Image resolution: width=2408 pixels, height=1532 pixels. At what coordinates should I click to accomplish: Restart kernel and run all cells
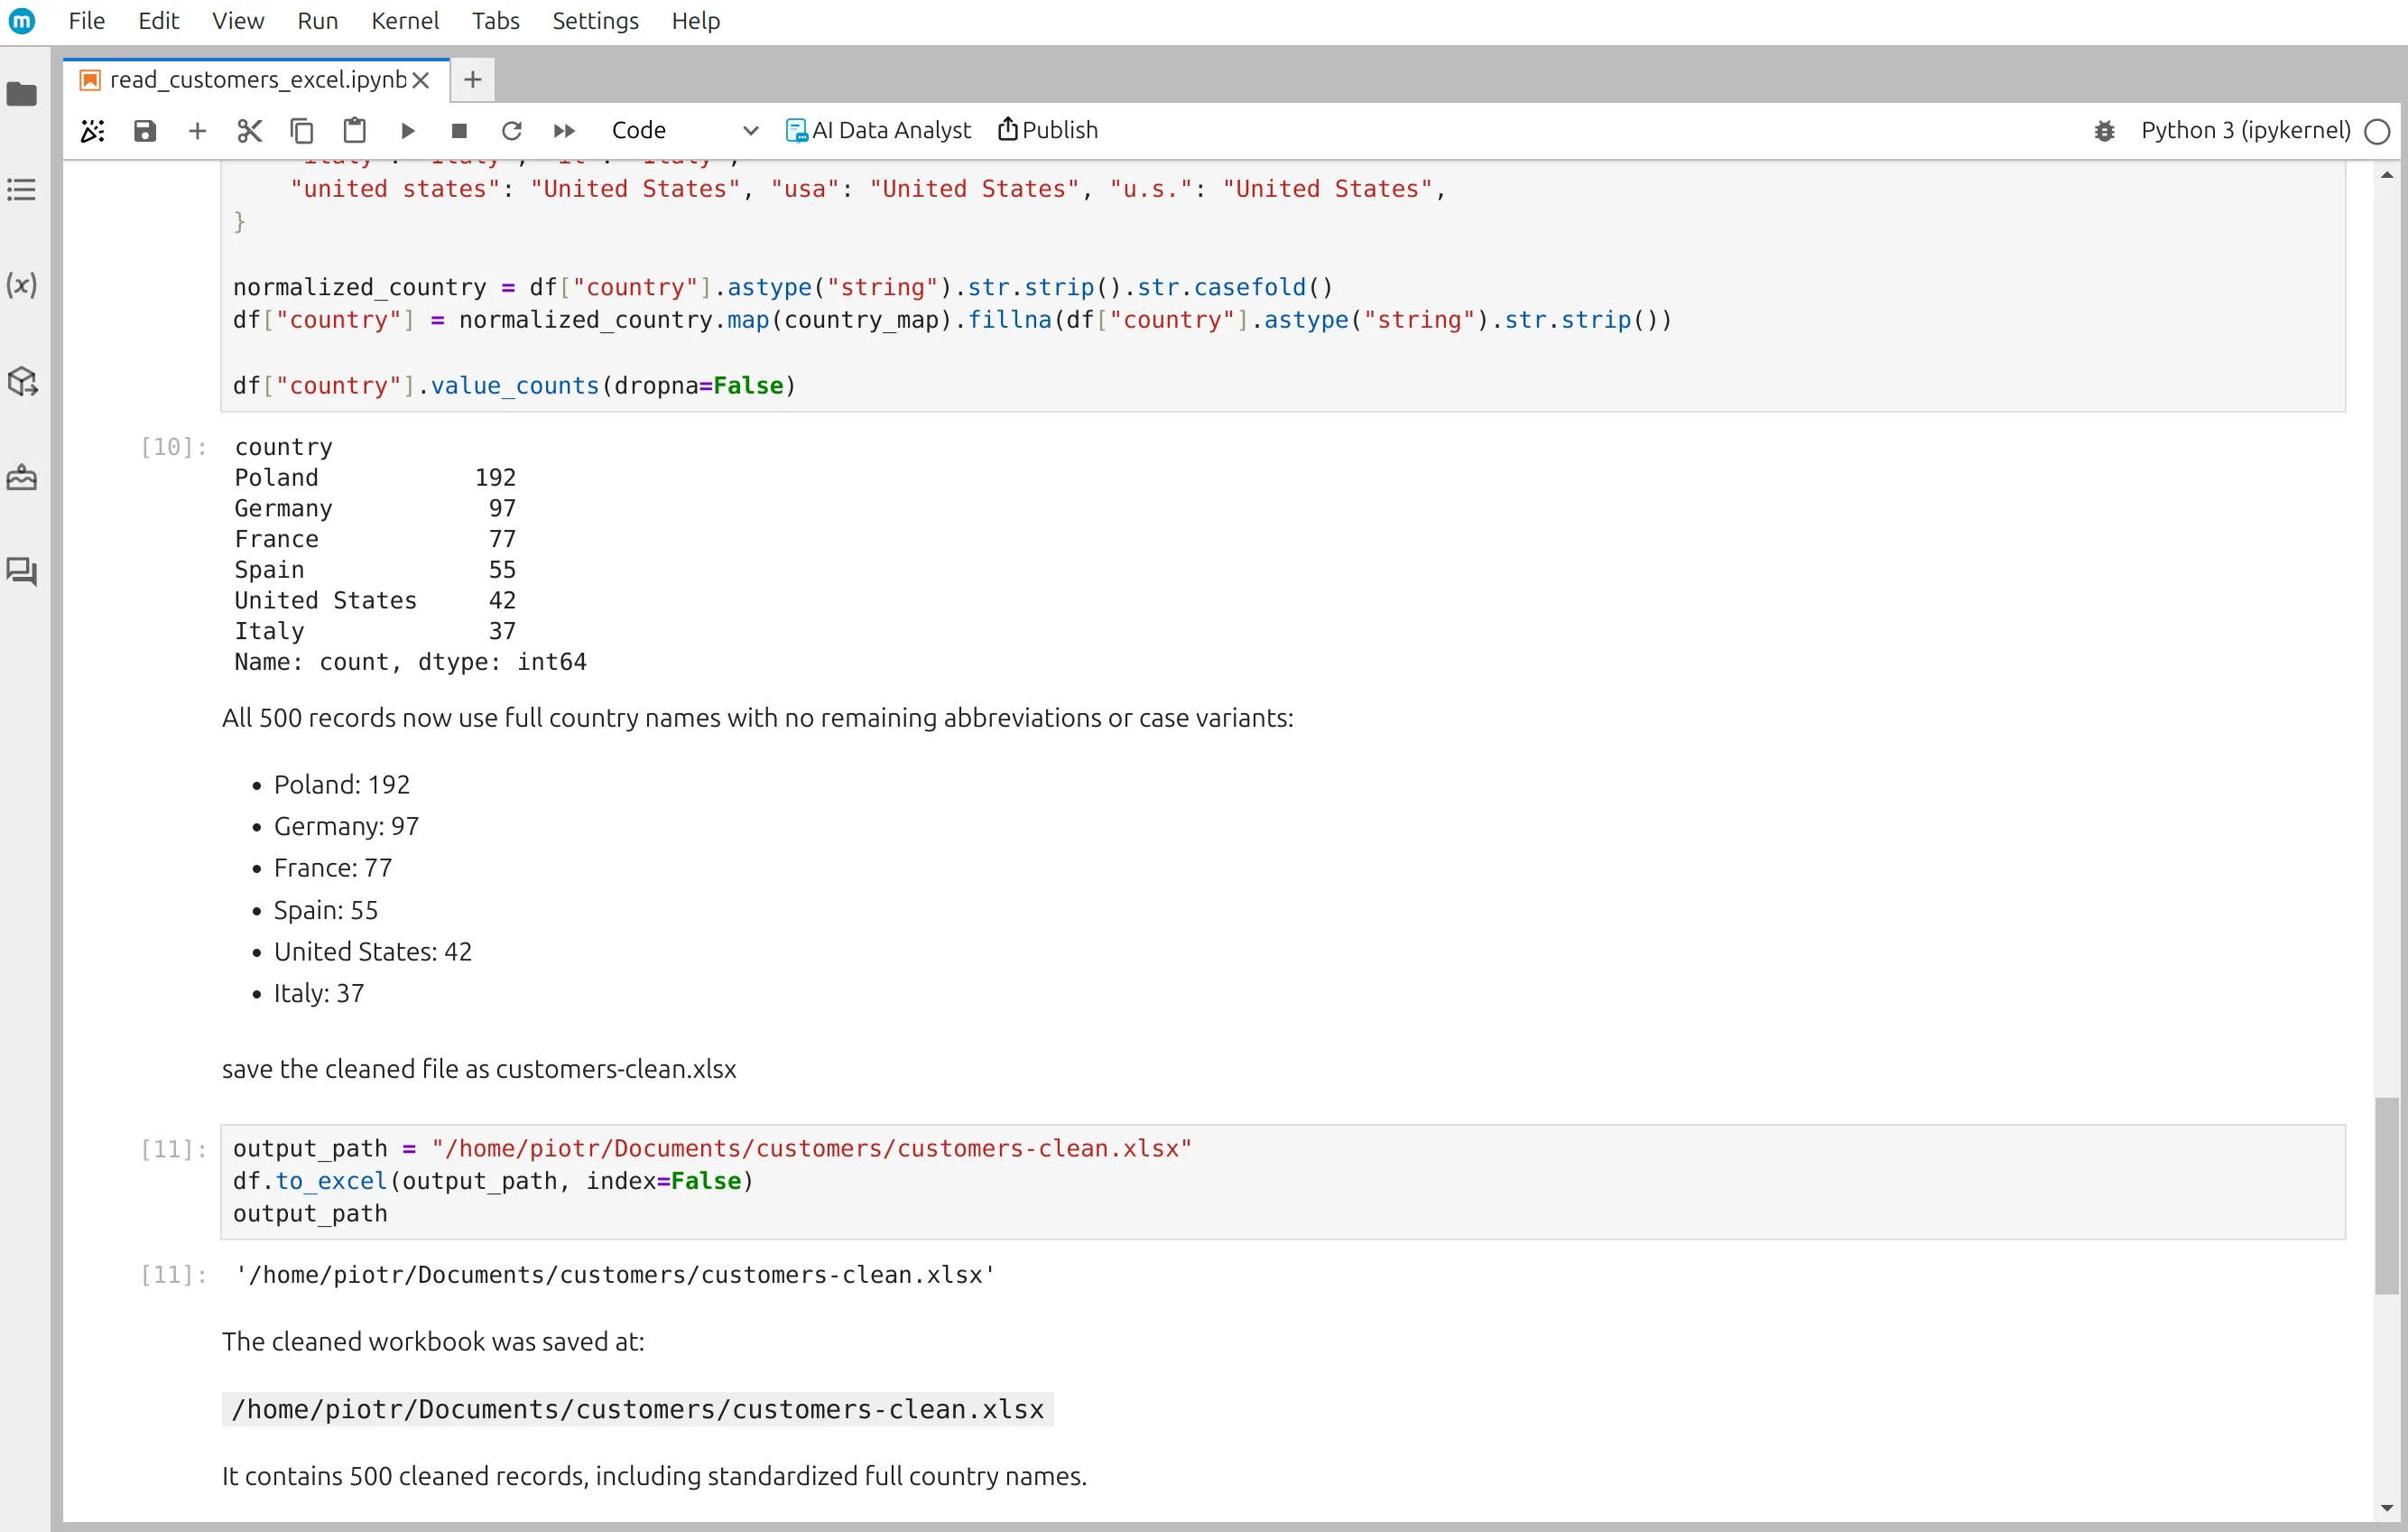(564, 131)
